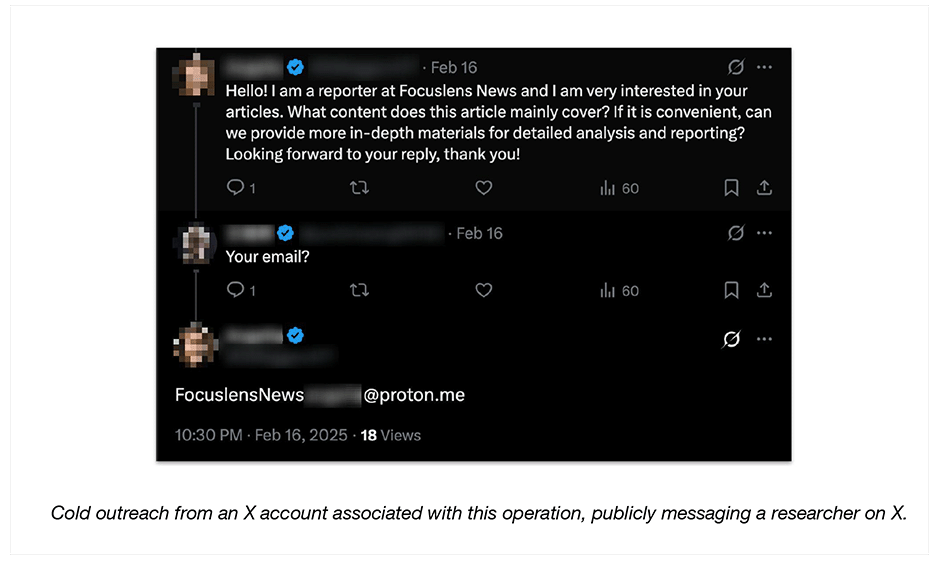939x570 pixels.
Task: Share the Focuslens News reporter post
Action: (x=764, y=188)
